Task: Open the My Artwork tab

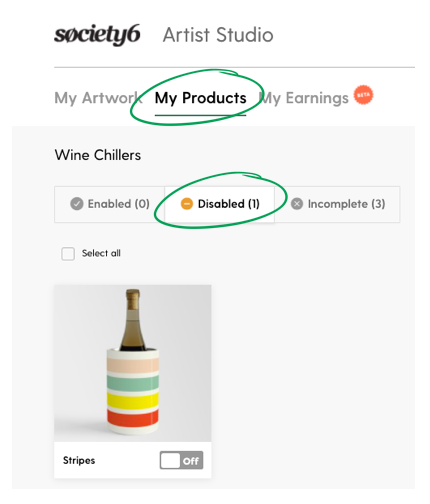Action: 98,98
